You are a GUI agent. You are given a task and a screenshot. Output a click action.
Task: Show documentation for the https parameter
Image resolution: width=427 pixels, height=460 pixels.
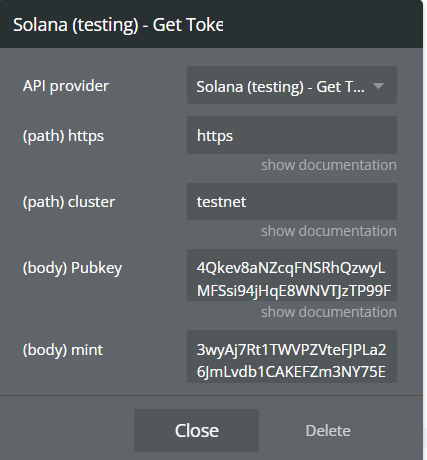[329, 165]
